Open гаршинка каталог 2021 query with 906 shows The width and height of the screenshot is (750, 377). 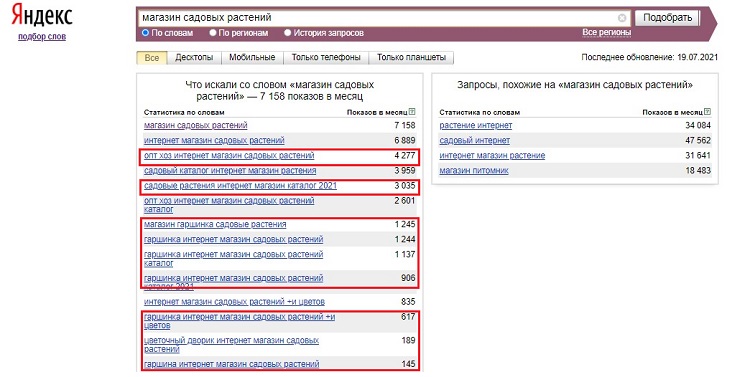[x=233, y=282]
